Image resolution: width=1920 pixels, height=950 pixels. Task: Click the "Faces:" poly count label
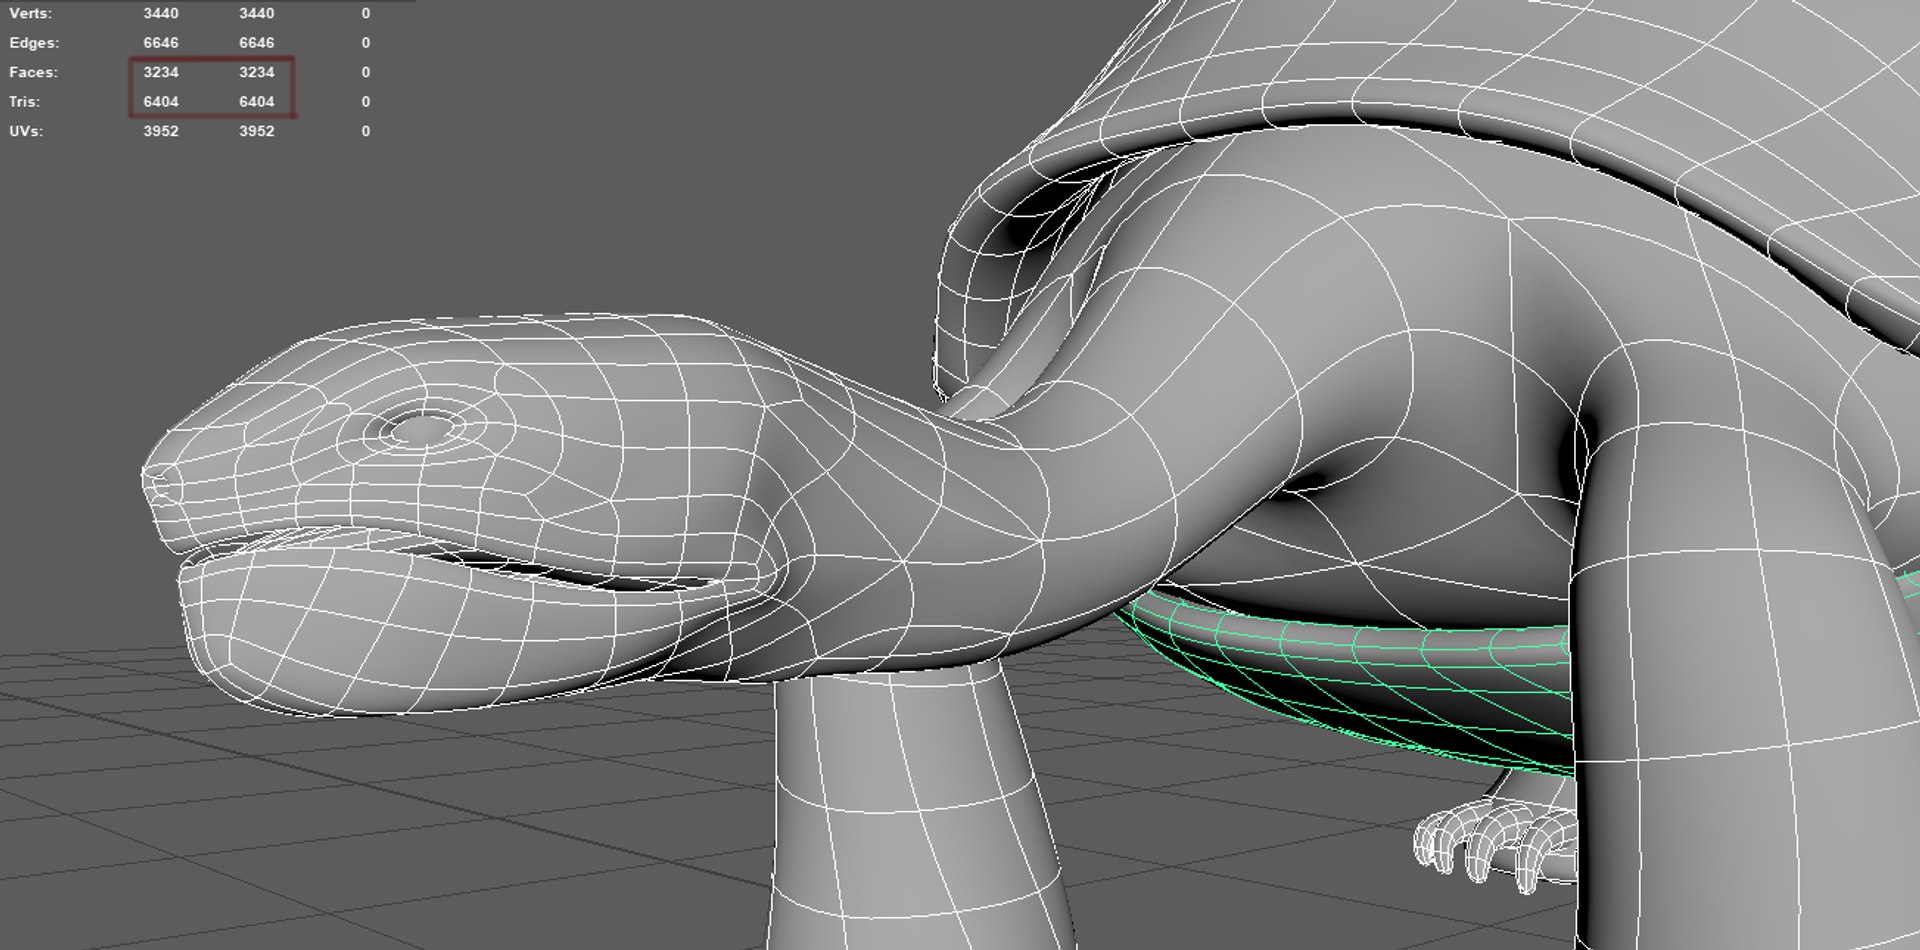click(x=33, y=72)
